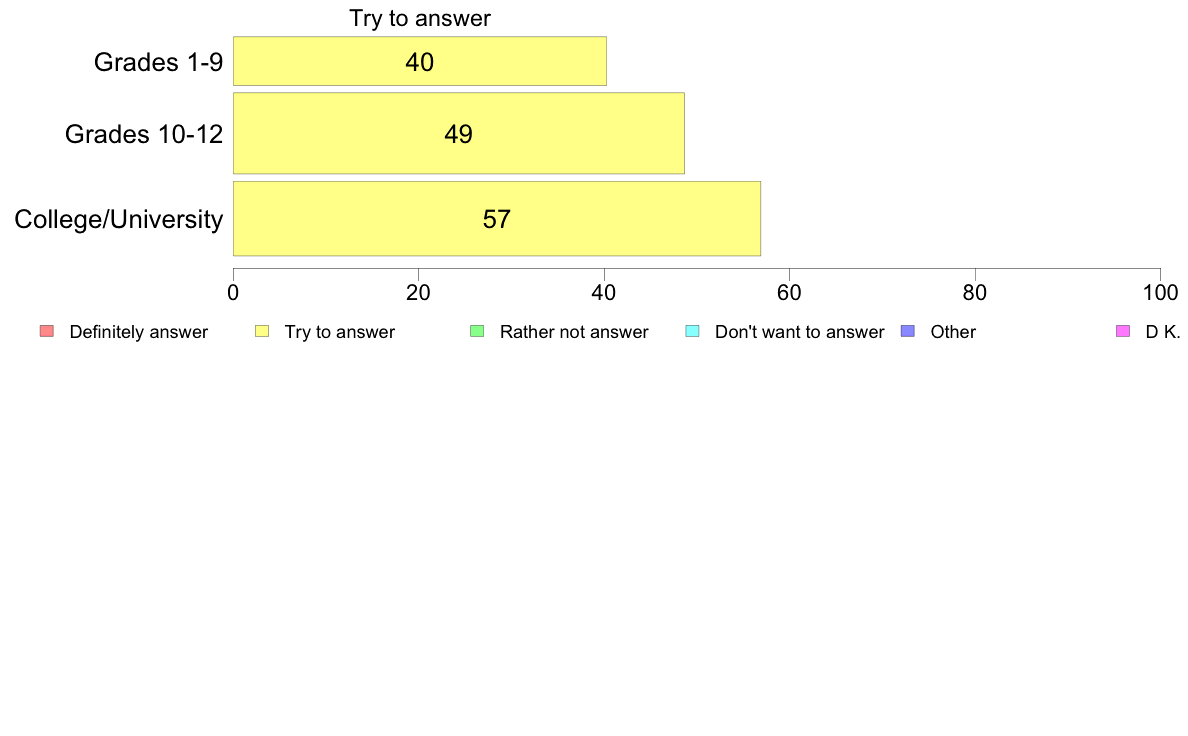Click the value 49 data label
The width and height of the screenshot is (1188, 736).
pyautogui.click(x=458, y=134)
